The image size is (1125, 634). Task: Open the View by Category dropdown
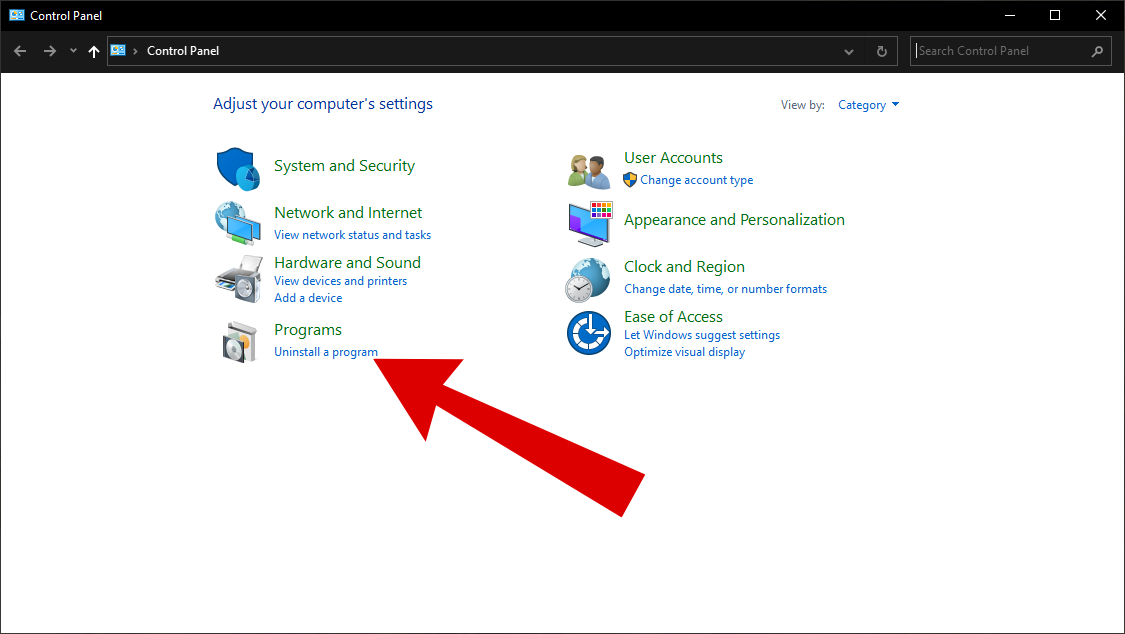pos(868,105)
